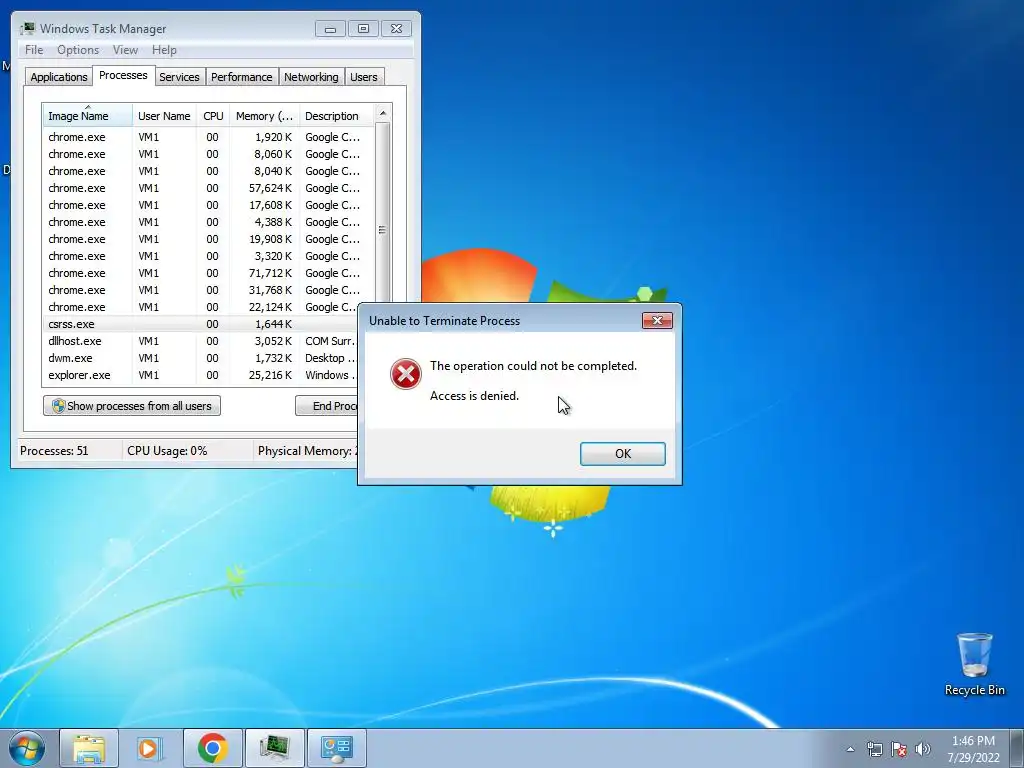
Task: Click the volume speaker tray icon
Action: click(x=923, y=749)
